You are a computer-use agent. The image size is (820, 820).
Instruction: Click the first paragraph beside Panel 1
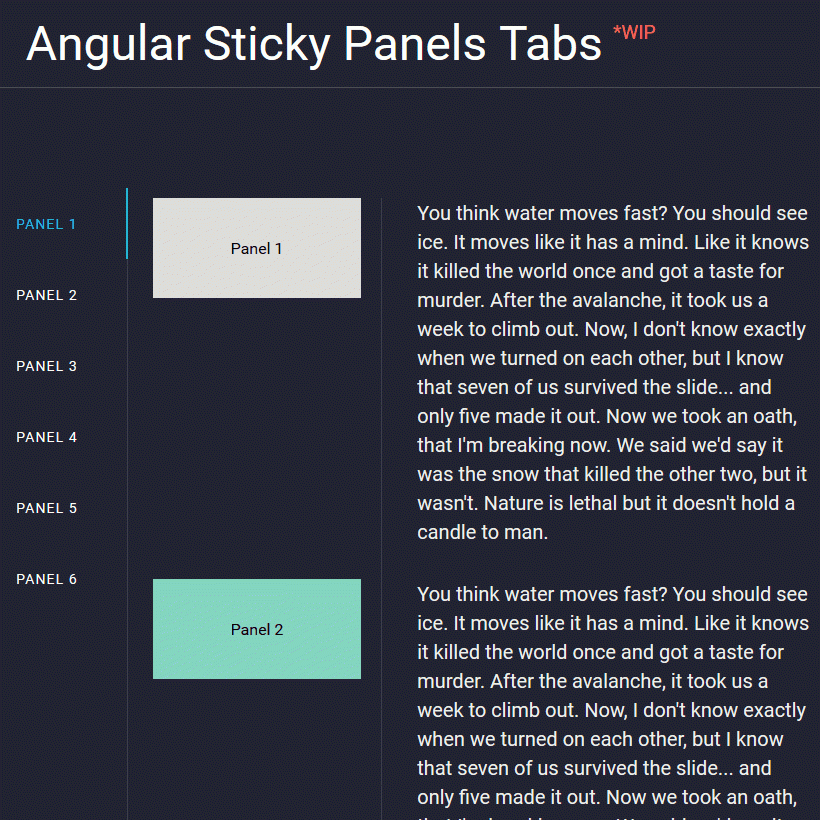[x=612, y=372]
